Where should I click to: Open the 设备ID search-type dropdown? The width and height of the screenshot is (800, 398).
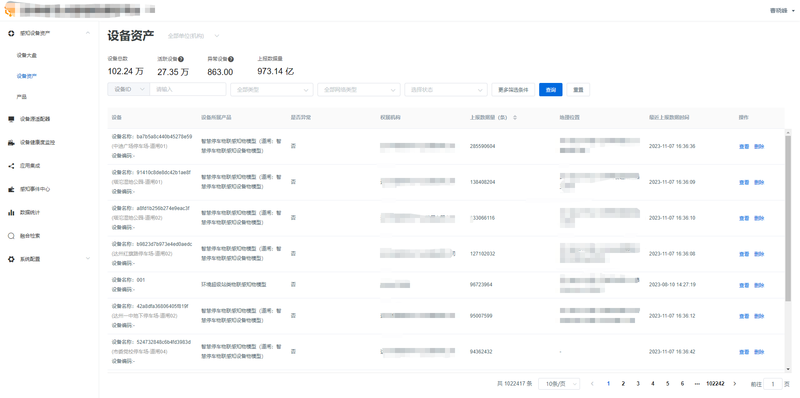click(x=129, y=89)
